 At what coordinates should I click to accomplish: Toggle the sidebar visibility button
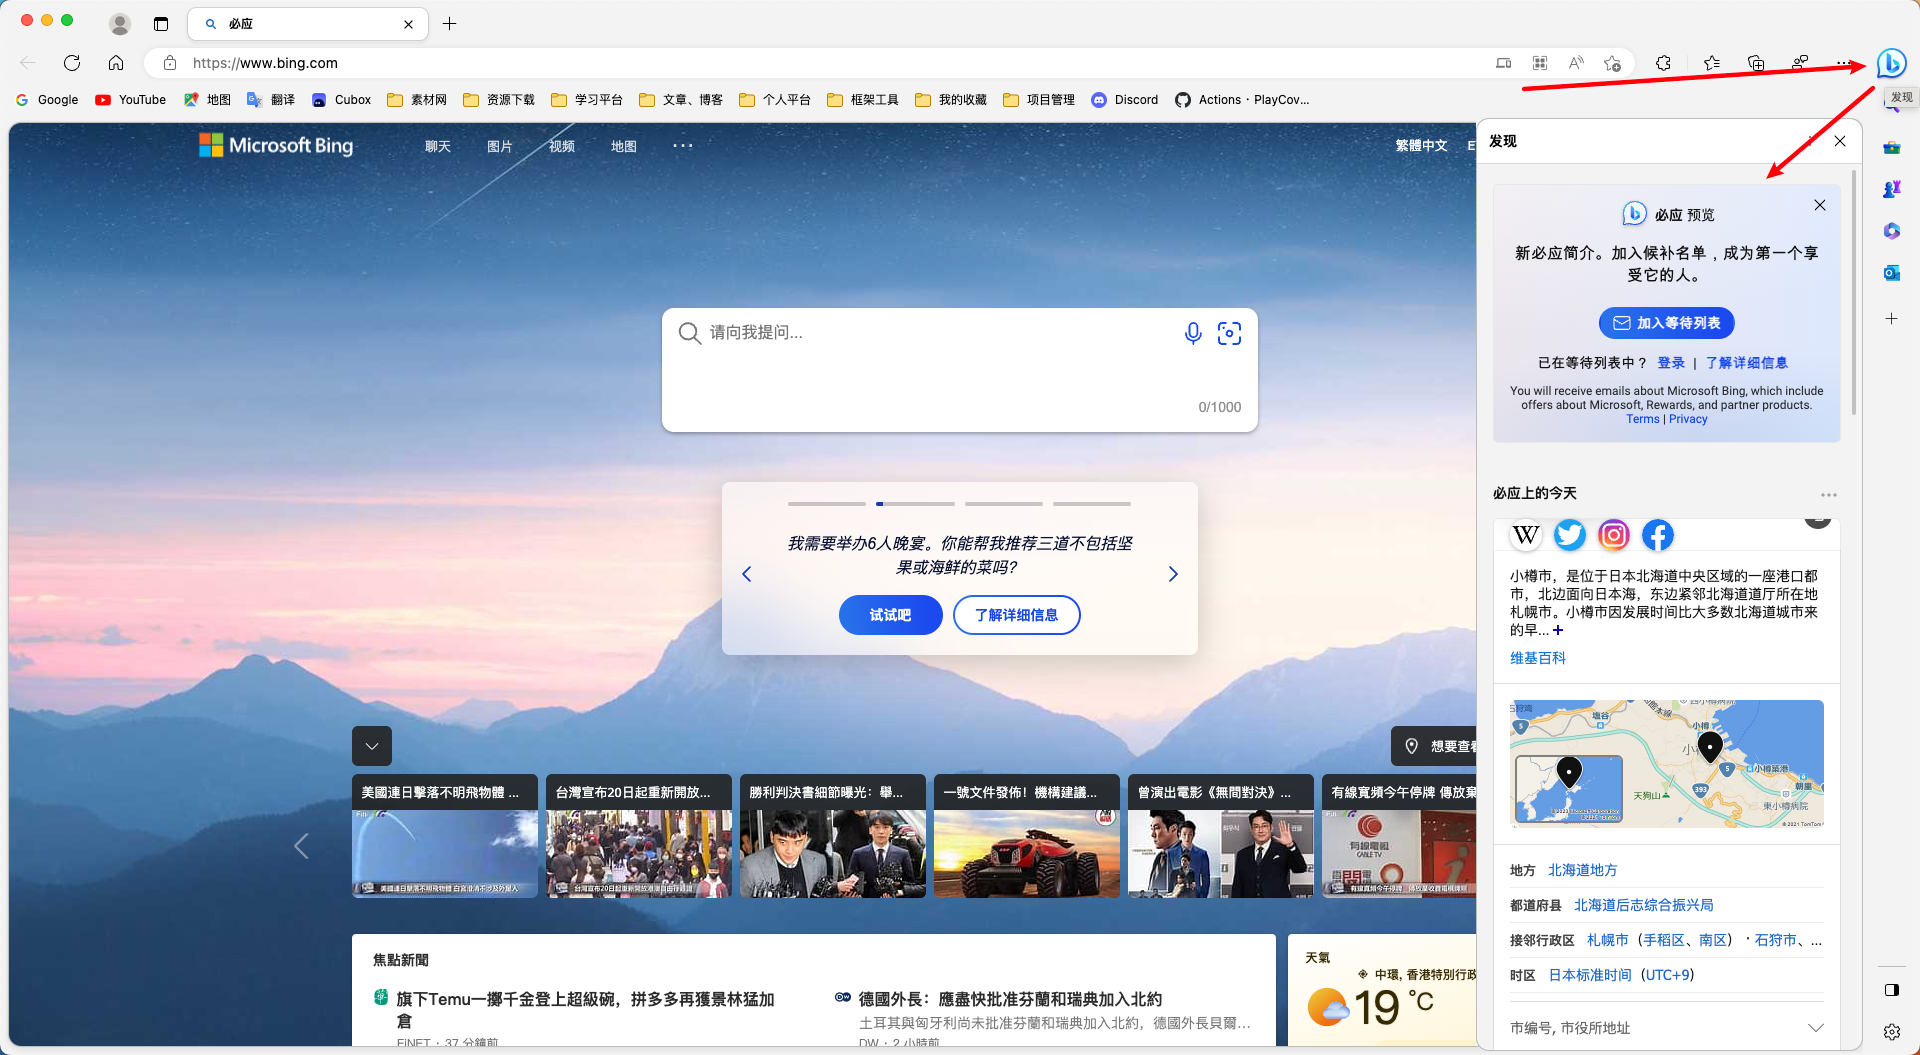pos(1891,990)
